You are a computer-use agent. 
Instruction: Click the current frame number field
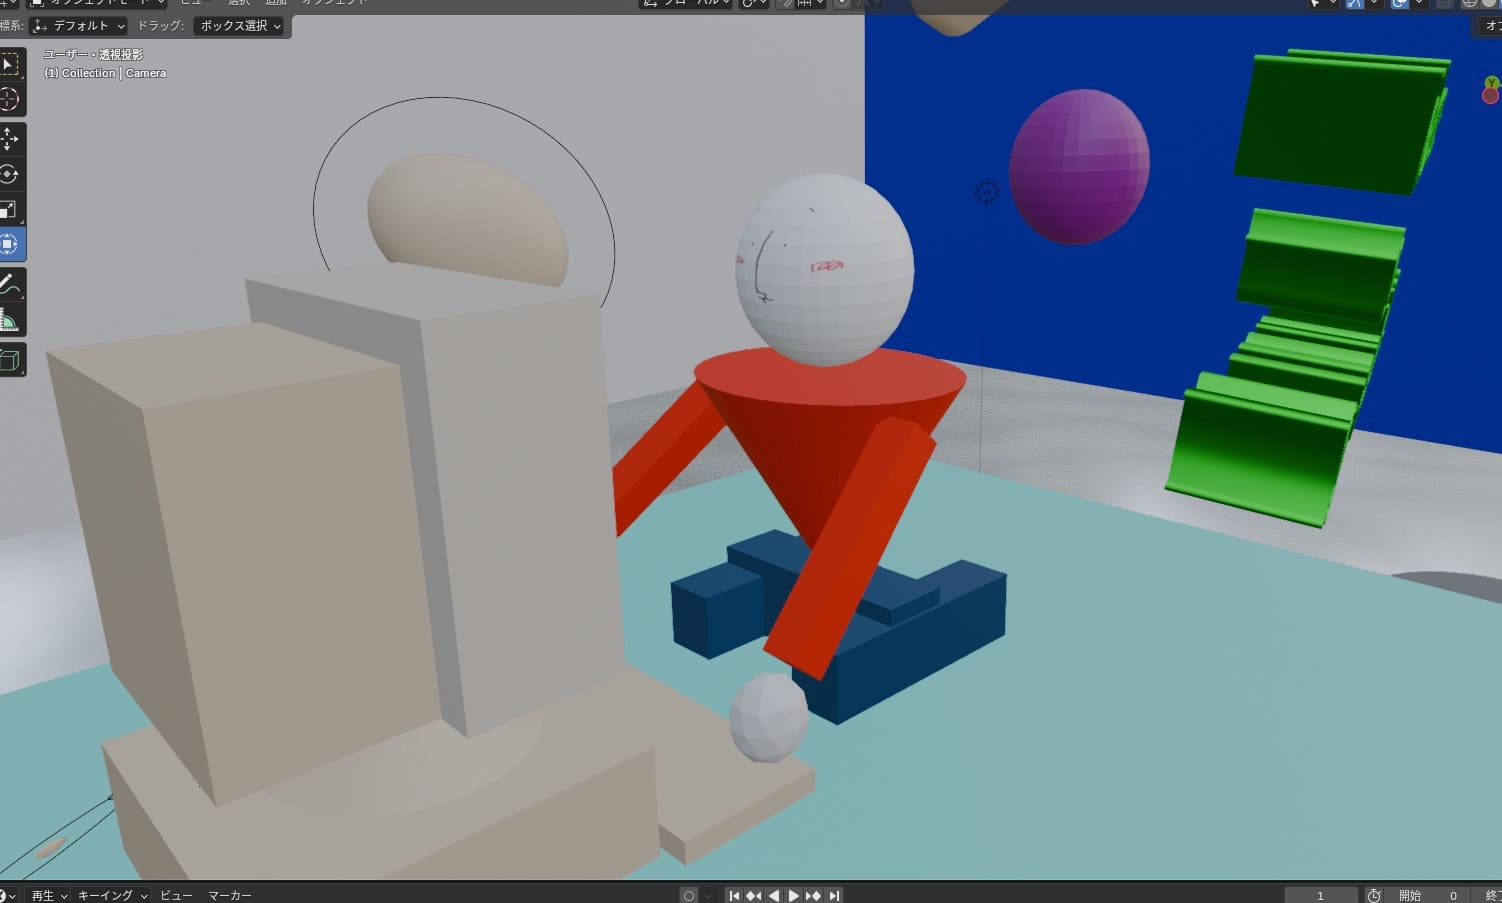(x=1320, y=895)
